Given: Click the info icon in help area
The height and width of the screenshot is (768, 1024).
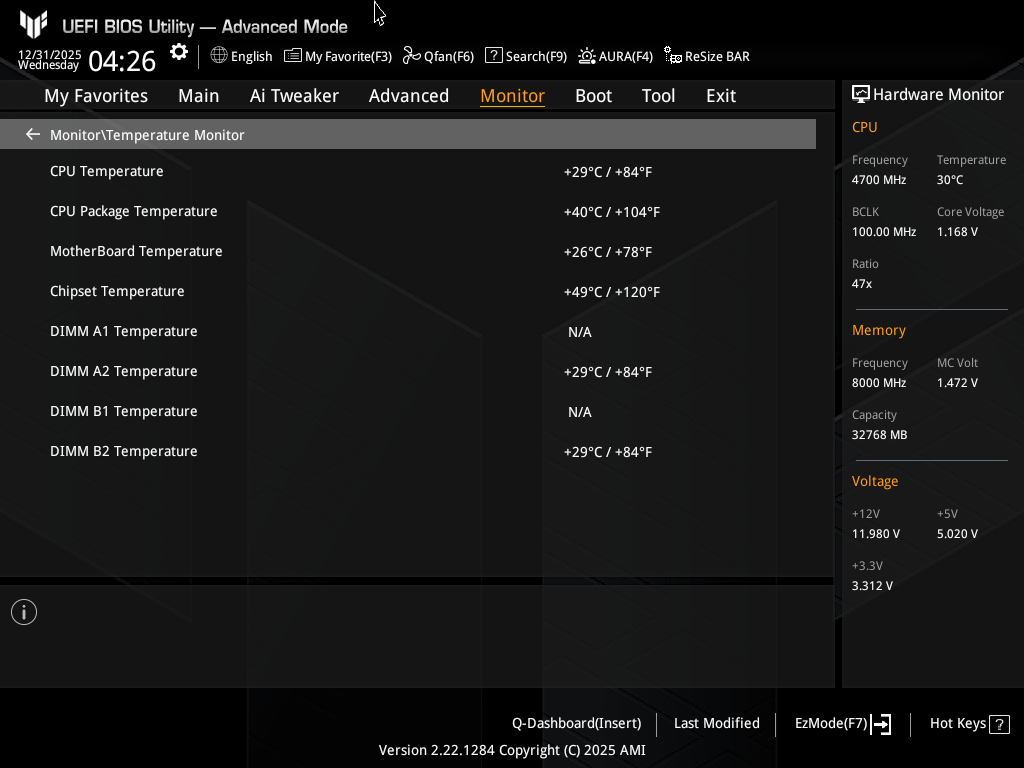Looking at the screenshot, I should (x=24, y=612).
